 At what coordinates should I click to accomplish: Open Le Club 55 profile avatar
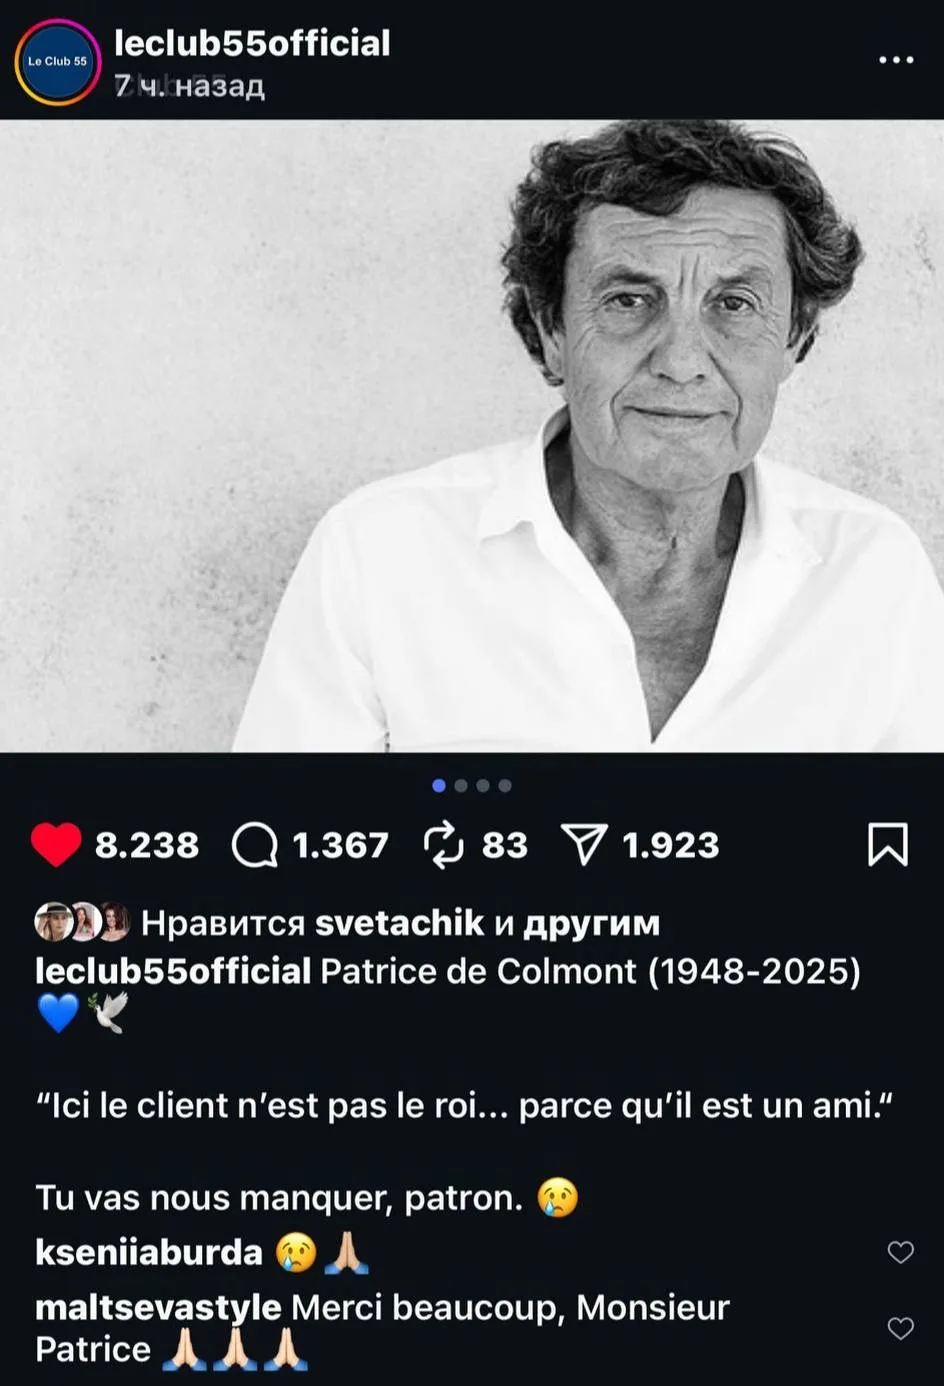click(x=57, y=61)
